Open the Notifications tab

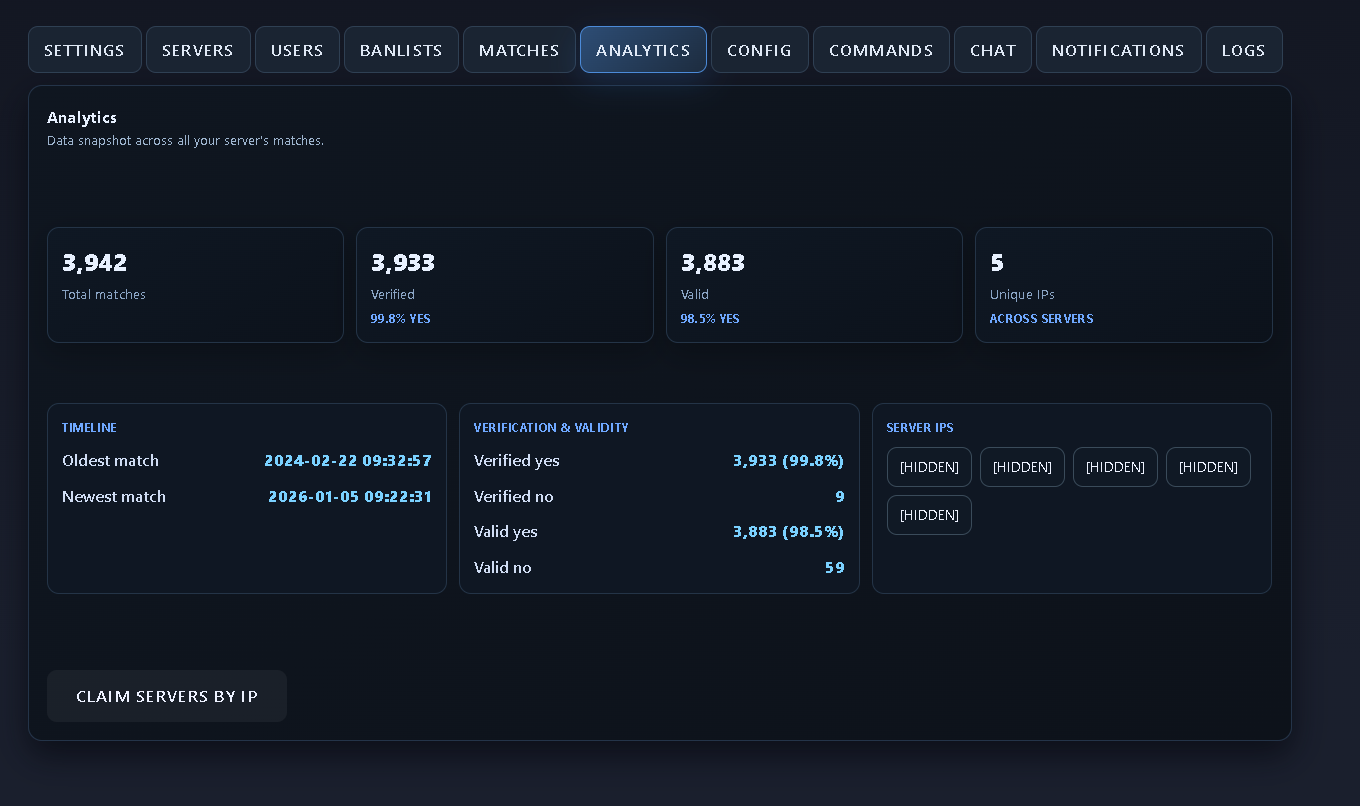point(1118,50)
